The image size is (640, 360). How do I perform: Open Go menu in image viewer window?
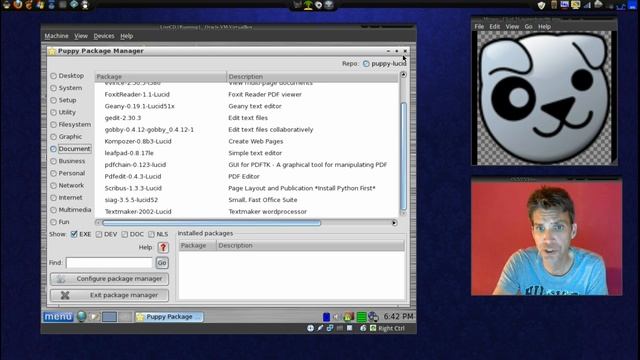[x=529, y=27]
